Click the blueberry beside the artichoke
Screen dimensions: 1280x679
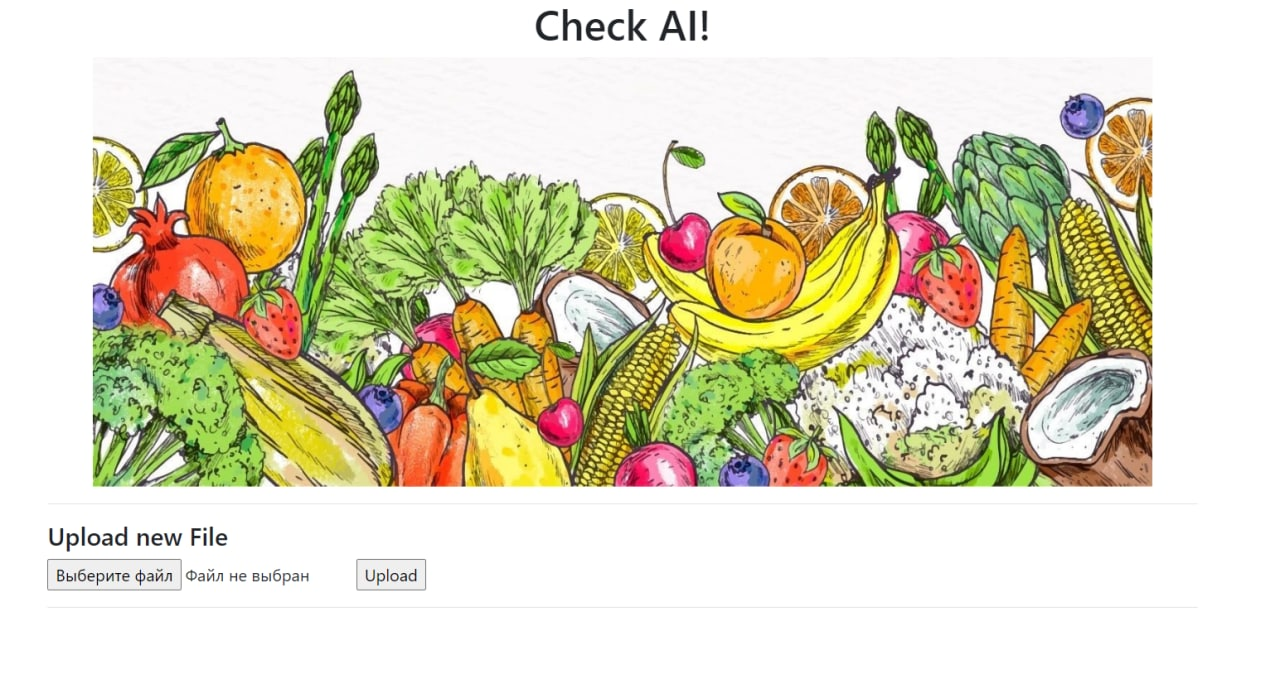1082,115
